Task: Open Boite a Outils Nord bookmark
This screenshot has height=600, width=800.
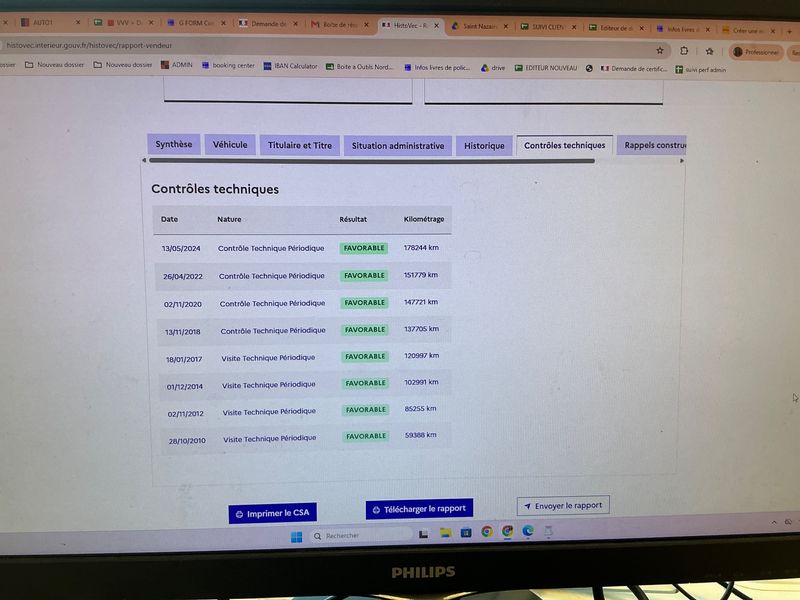Action: tap(360, 66)
